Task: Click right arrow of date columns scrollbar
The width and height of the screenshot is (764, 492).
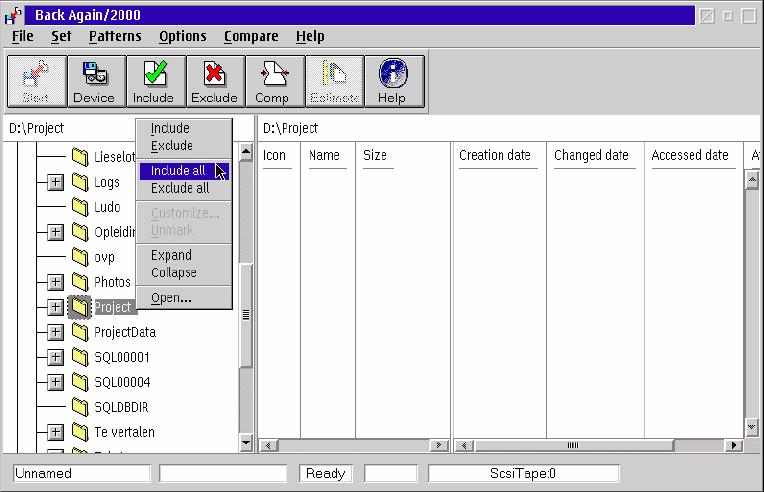Action: click(x=734, y=445)
